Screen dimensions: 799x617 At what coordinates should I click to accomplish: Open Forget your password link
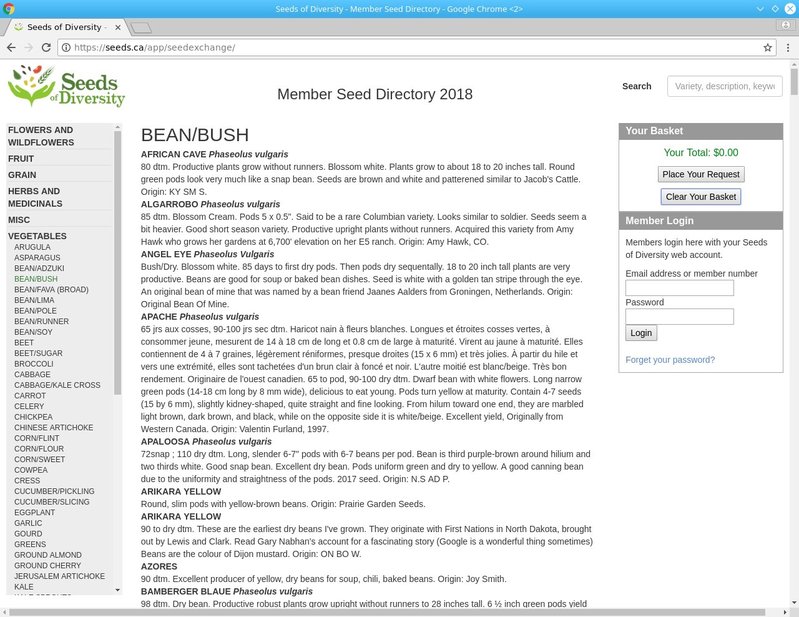click(670, 360)
